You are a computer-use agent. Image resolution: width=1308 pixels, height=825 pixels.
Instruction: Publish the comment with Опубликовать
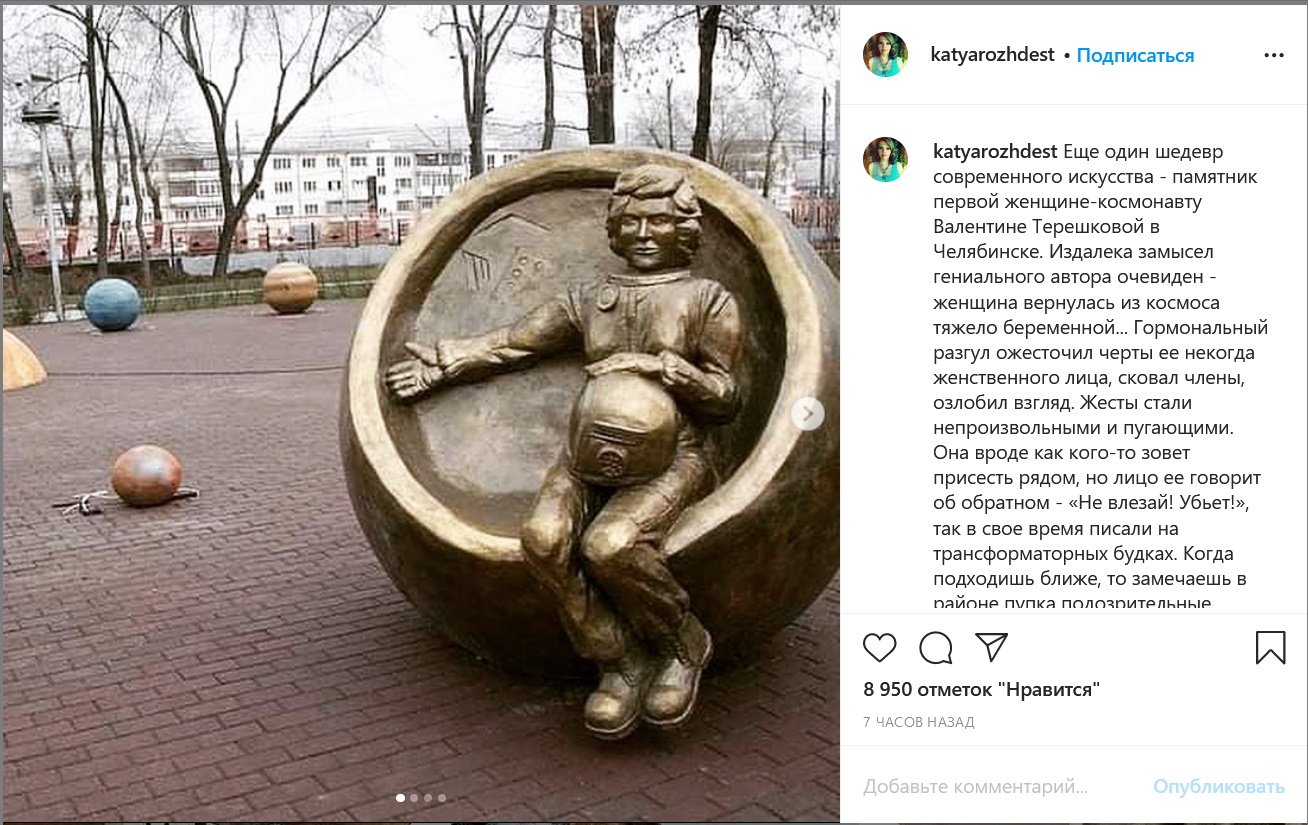tap(1219, 787)
